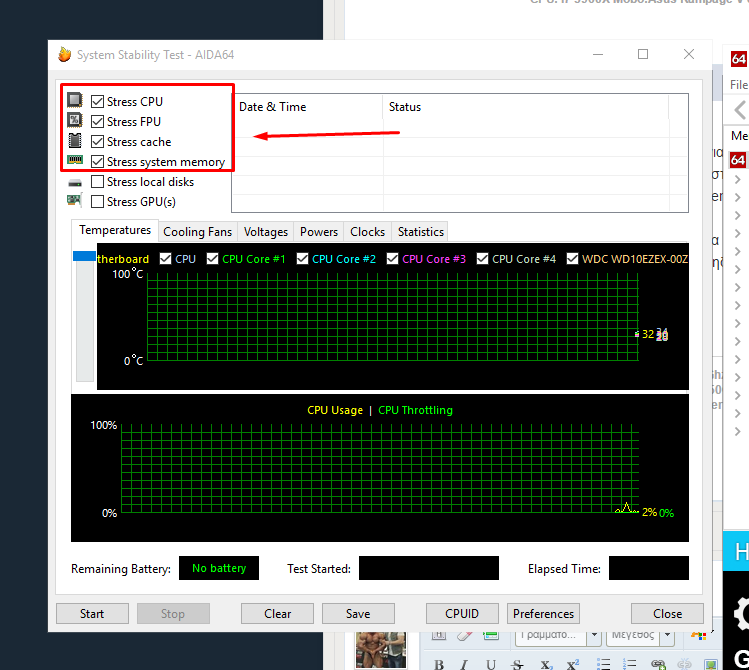This screenshot has height=670, width=749.
Task: Maximize the System Stability Test window
Action: click(643, 54)
